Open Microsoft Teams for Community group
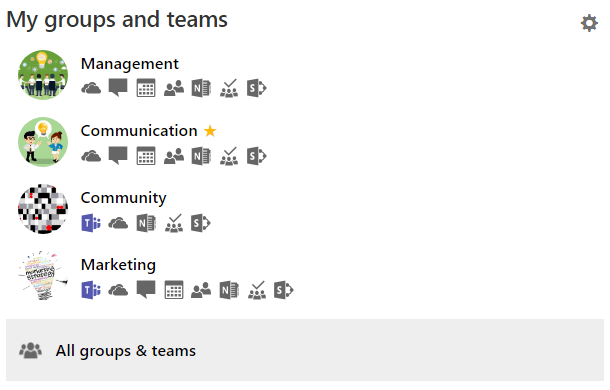The height and width of the screenshot is (390, 610). click(x=91, y=223)
